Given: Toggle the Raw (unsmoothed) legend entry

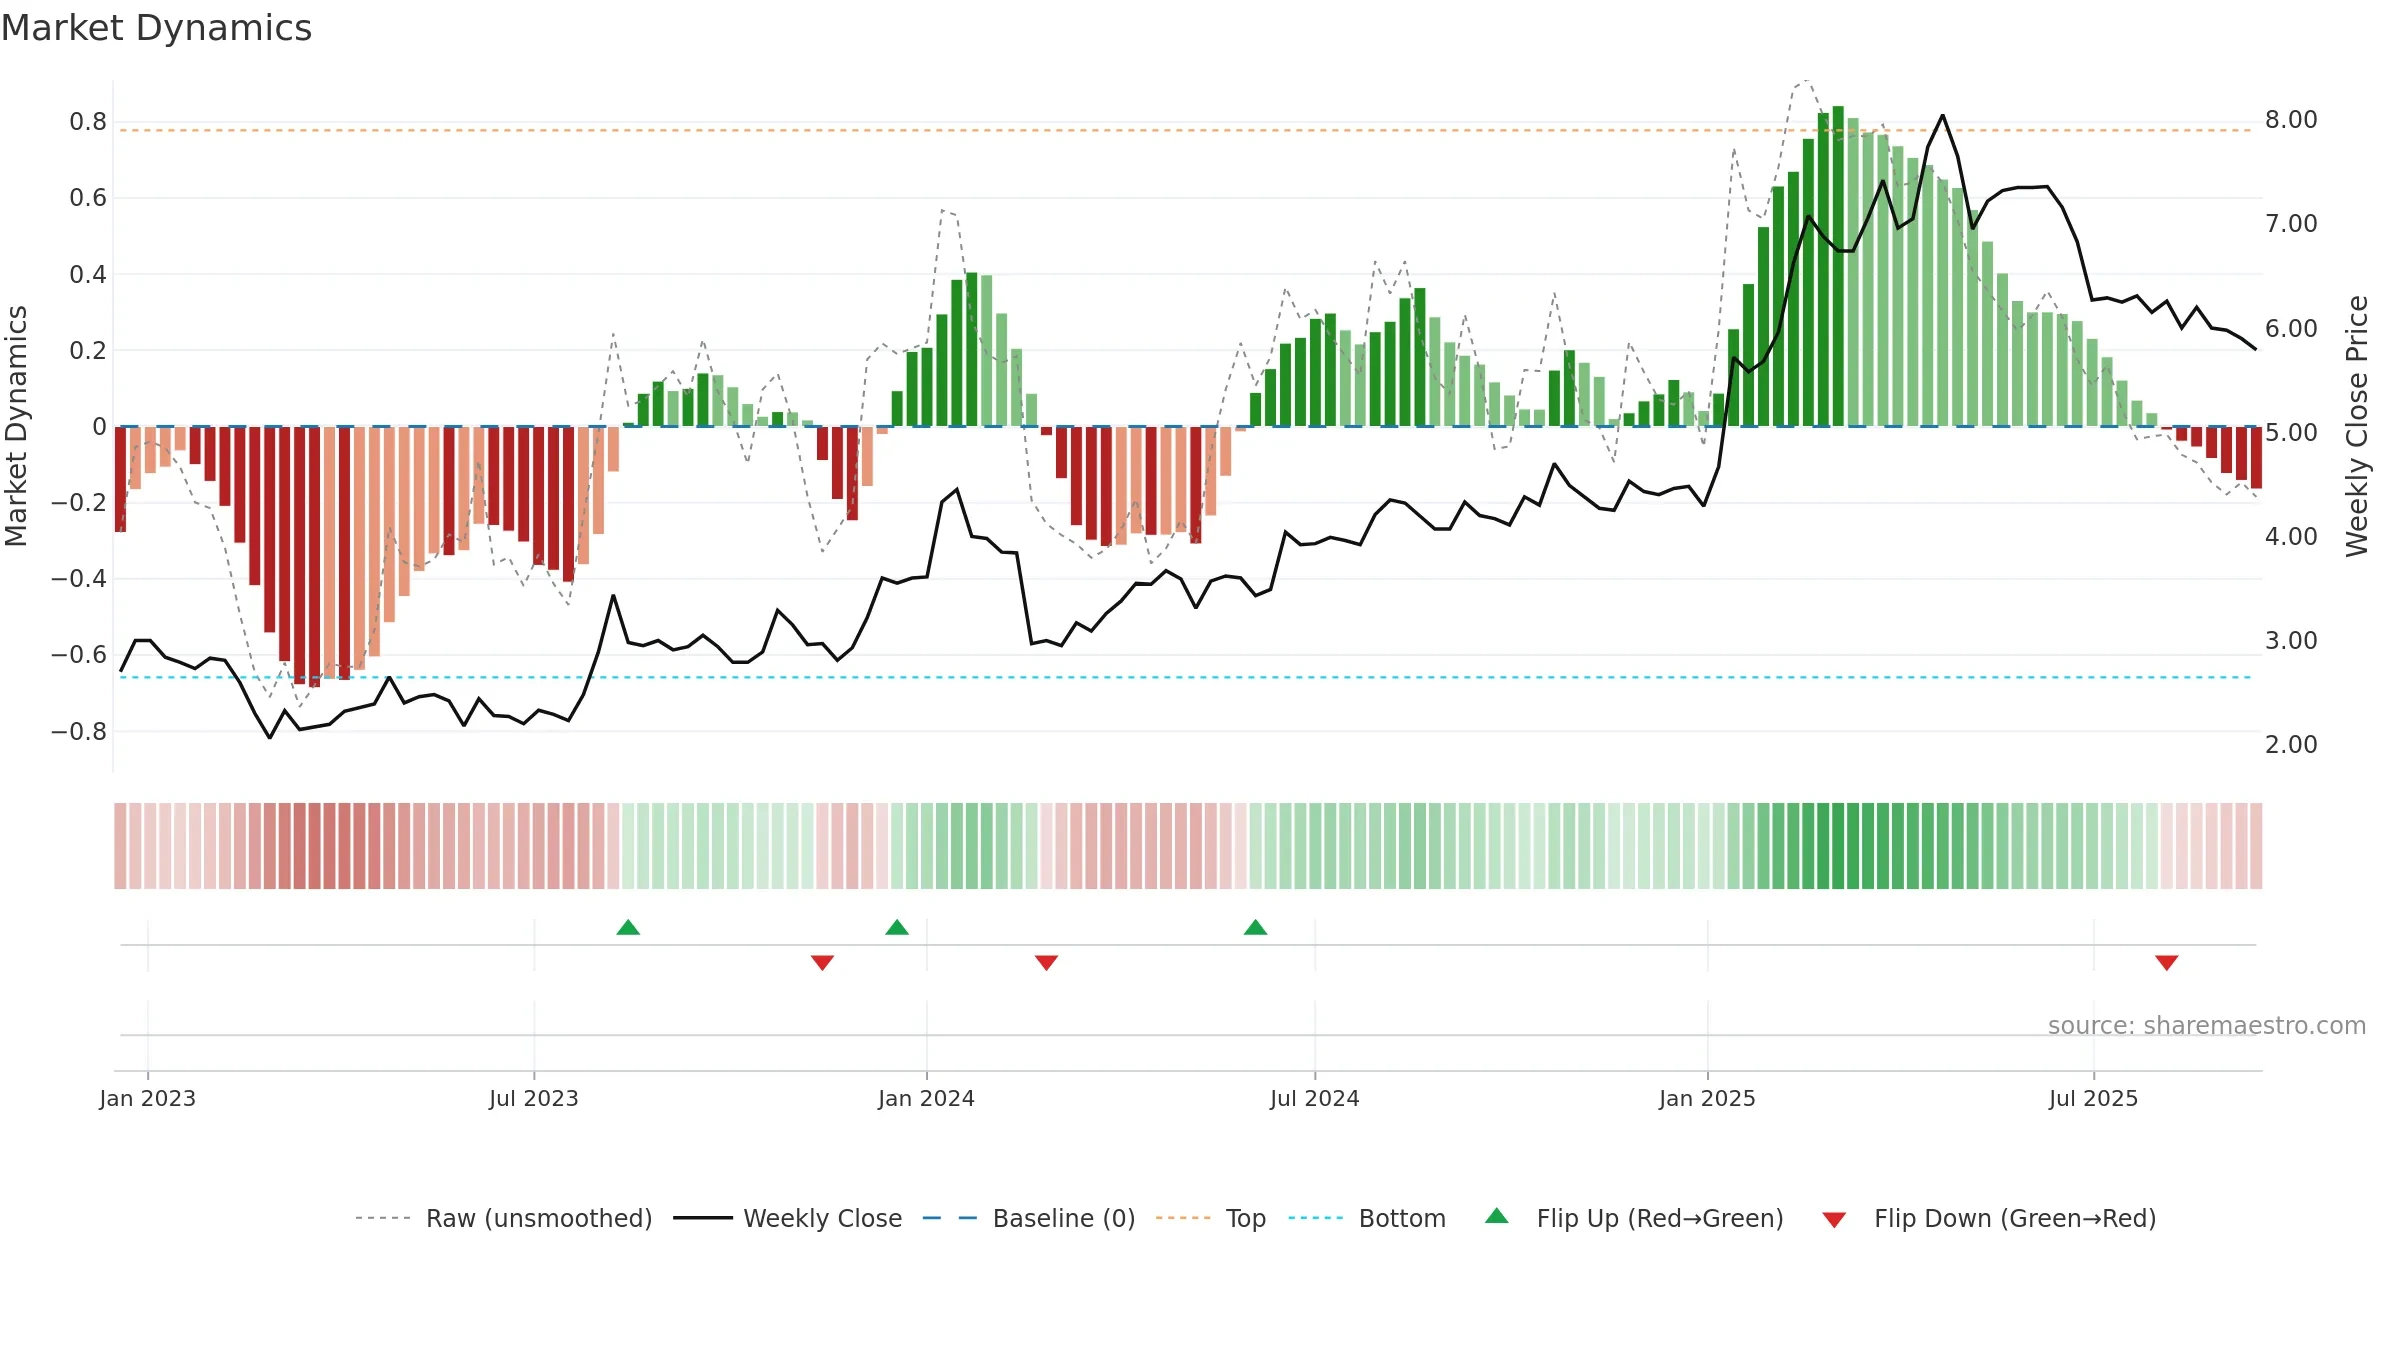Looking at the screenshot, I should click(x=503, y=1218).
